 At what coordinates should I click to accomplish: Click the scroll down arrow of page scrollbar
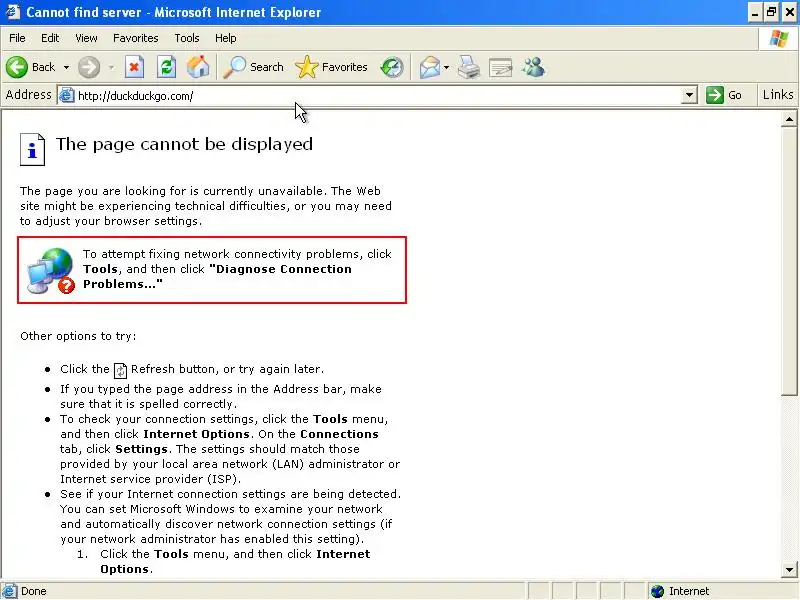pos(789,569)
